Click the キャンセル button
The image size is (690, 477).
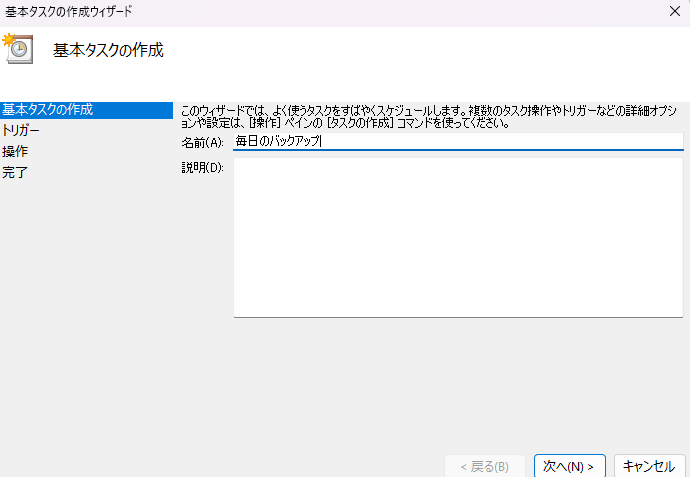(x=650, y=466)
